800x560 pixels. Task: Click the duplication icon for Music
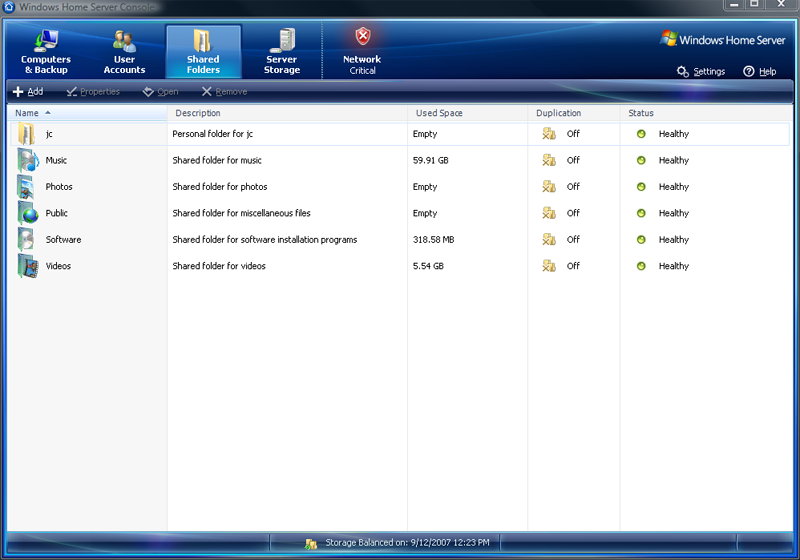coord(549,160)
